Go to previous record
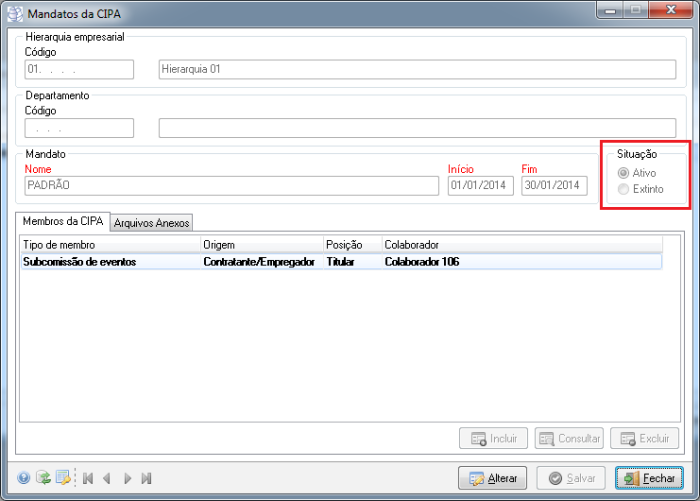 (x=107, y=478)
